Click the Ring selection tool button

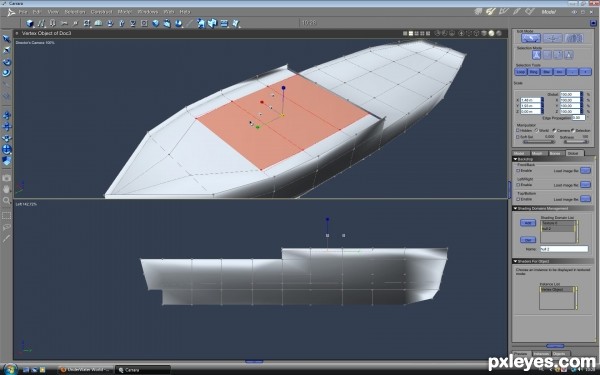click(533, 72)
